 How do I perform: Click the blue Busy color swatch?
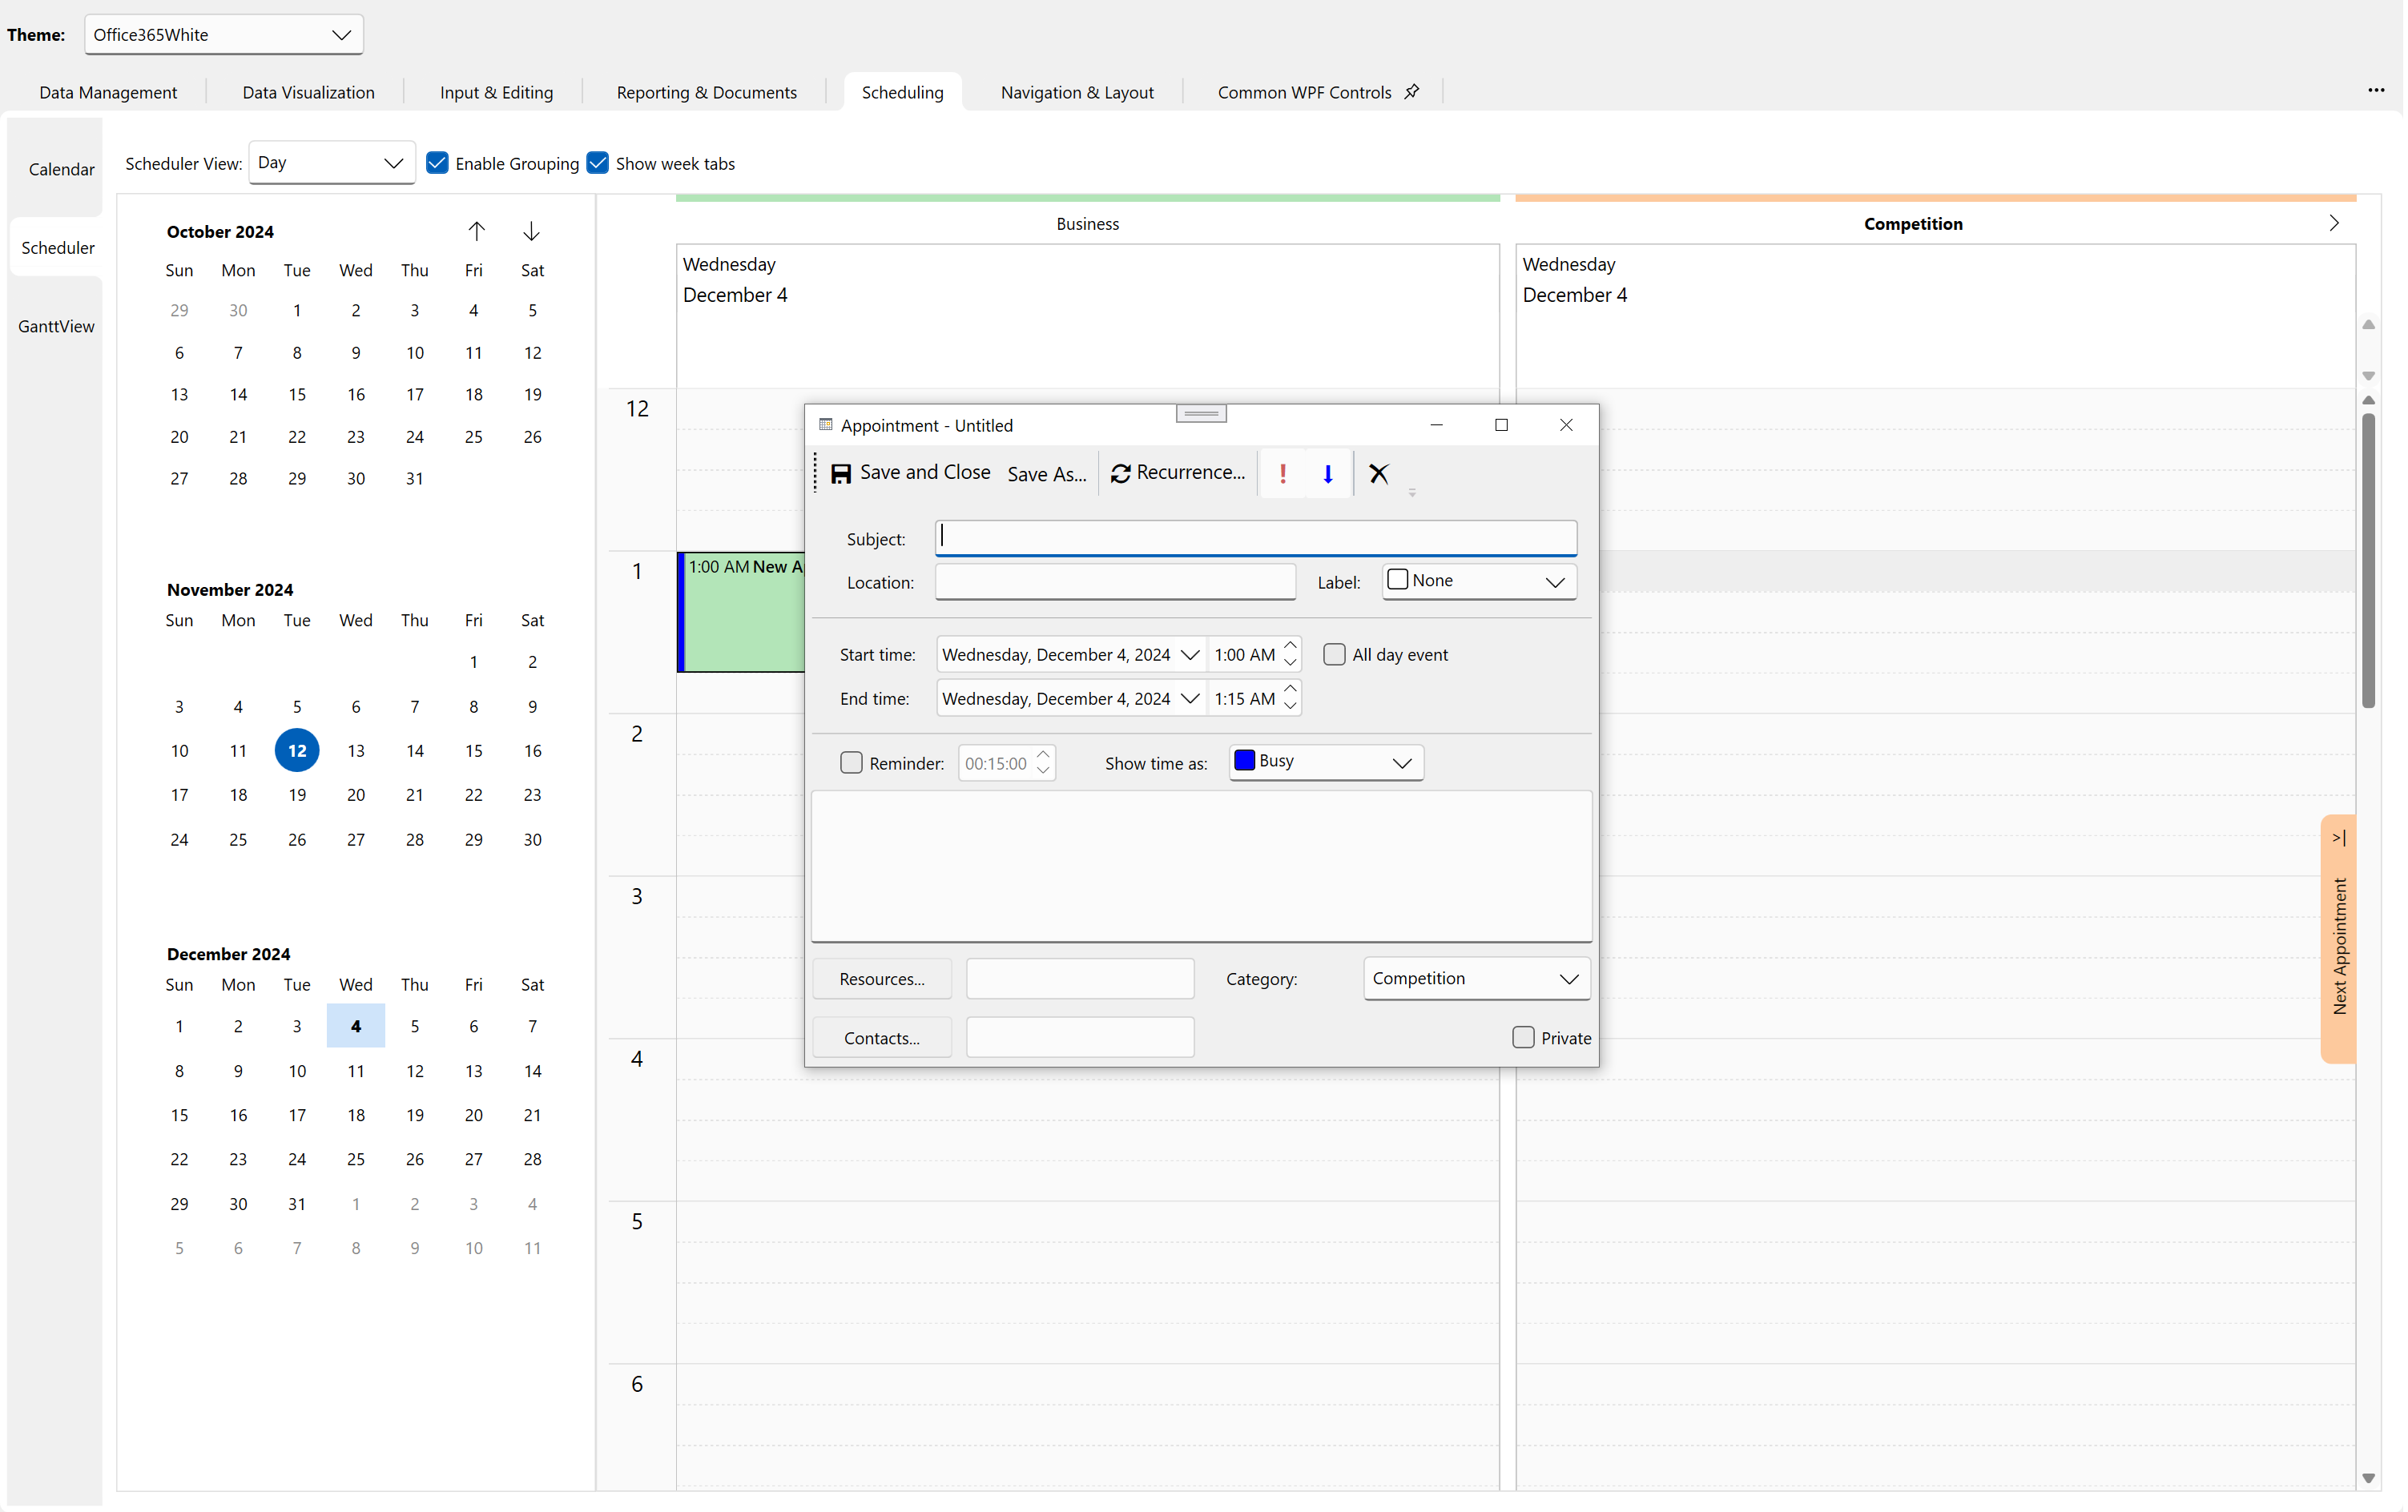(x=1244, y=760)
